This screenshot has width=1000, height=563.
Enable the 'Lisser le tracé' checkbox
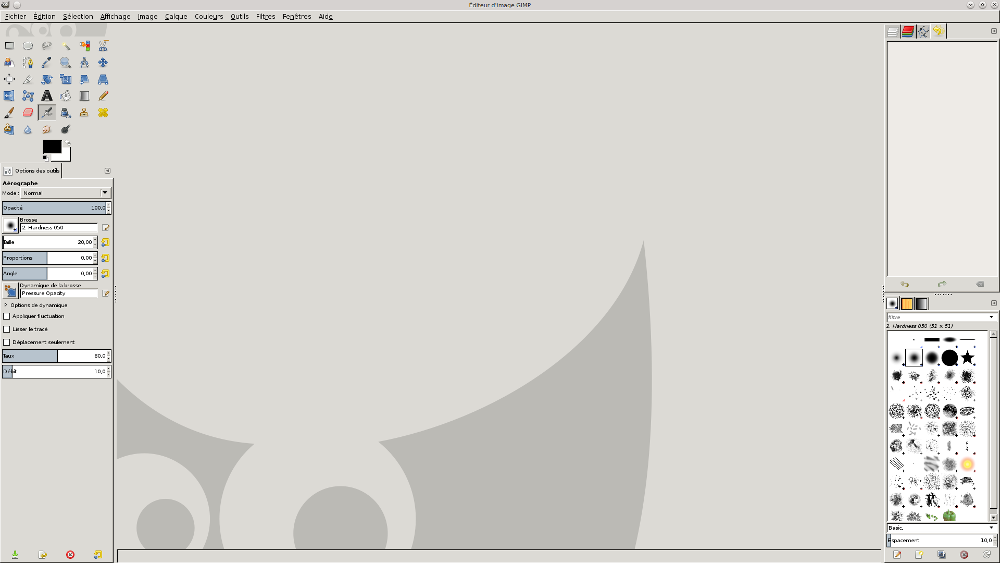pyautogui.click(x=6, y=329)
